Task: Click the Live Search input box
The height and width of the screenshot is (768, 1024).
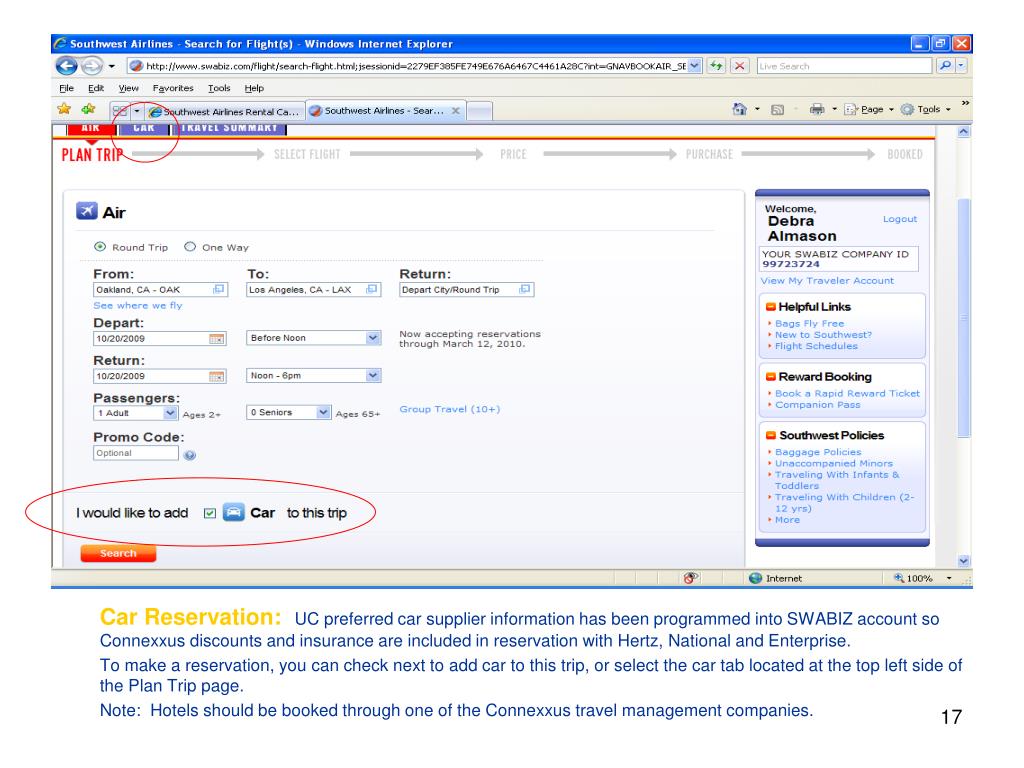Action: [x=844, y=66]
